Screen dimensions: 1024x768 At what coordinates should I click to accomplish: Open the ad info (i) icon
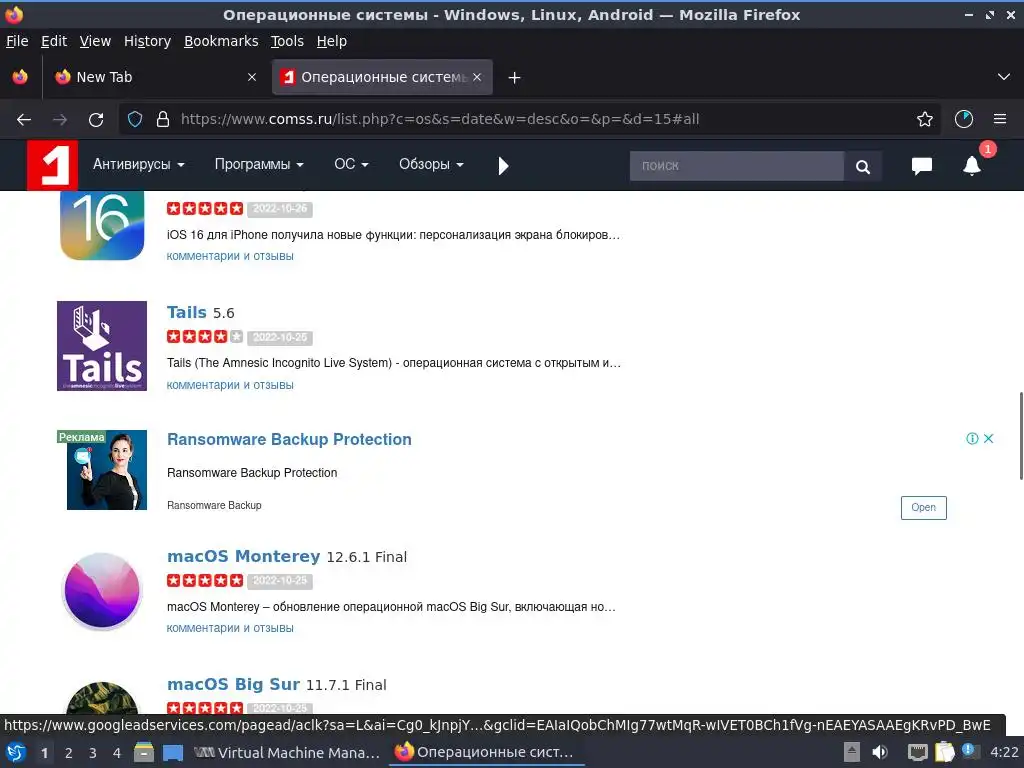[972, 438]
